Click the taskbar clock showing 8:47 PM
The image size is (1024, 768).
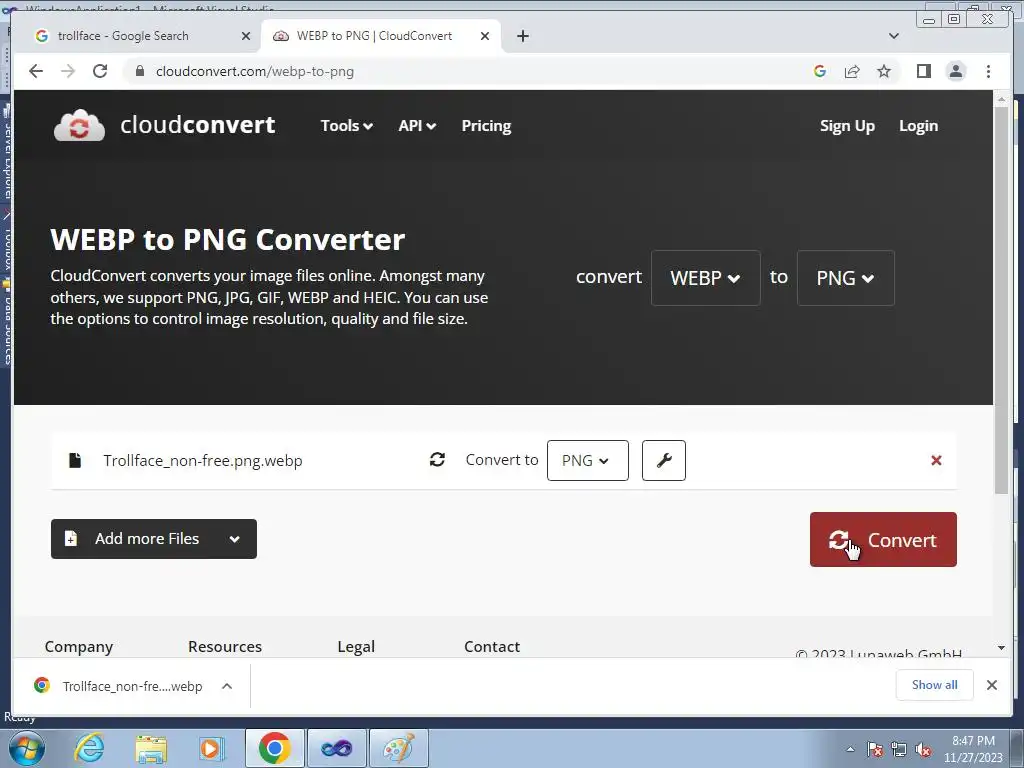pos(973,749)
